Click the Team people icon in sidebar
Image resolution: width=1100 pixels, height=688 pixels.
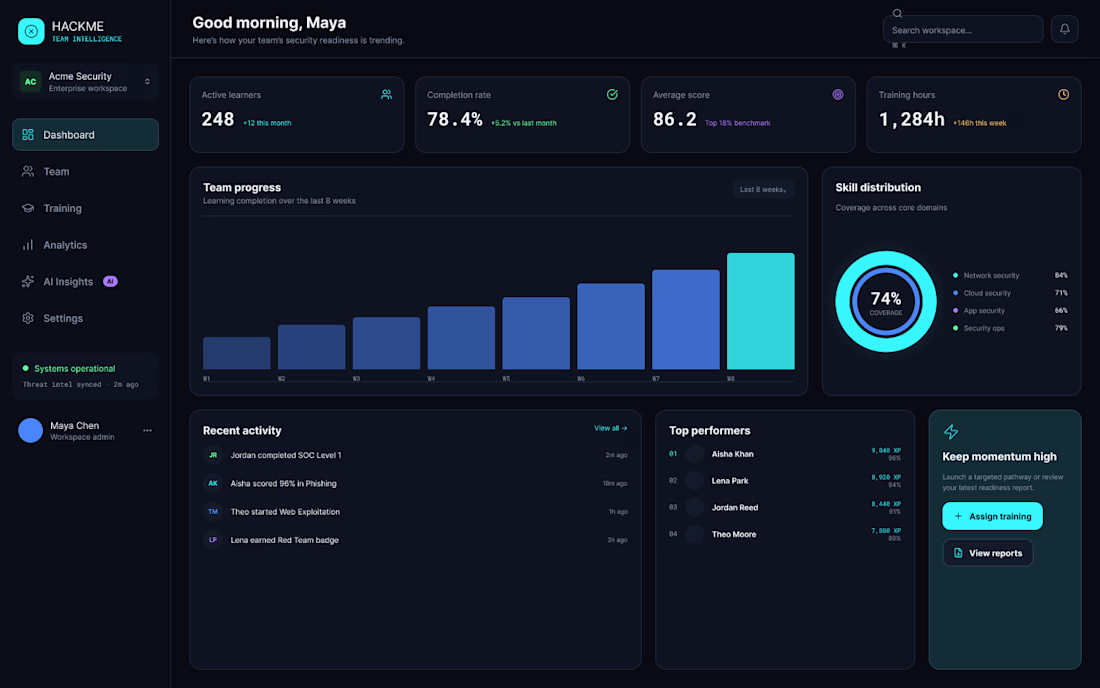[28, 171]
